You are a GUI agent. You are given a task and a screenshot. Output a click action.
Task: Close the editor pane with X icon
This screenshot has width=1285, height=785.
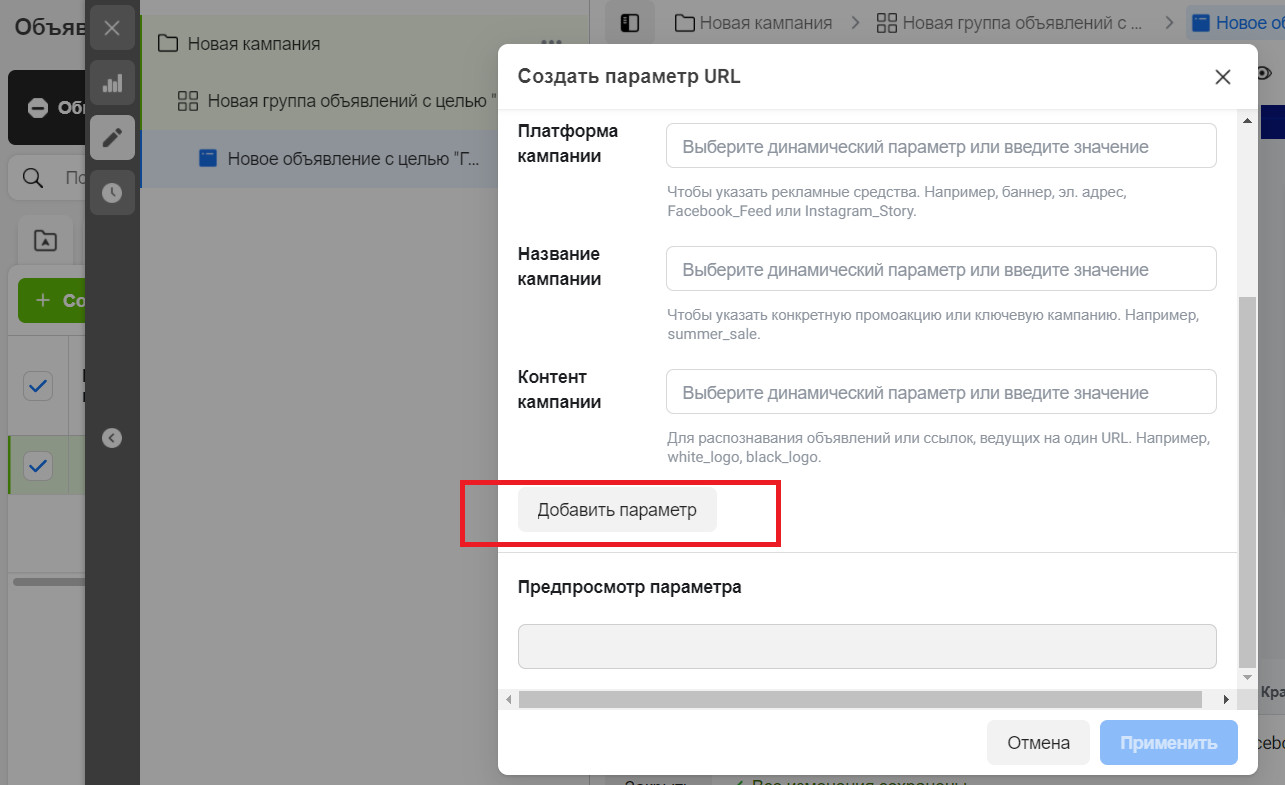tap(112, 28)
